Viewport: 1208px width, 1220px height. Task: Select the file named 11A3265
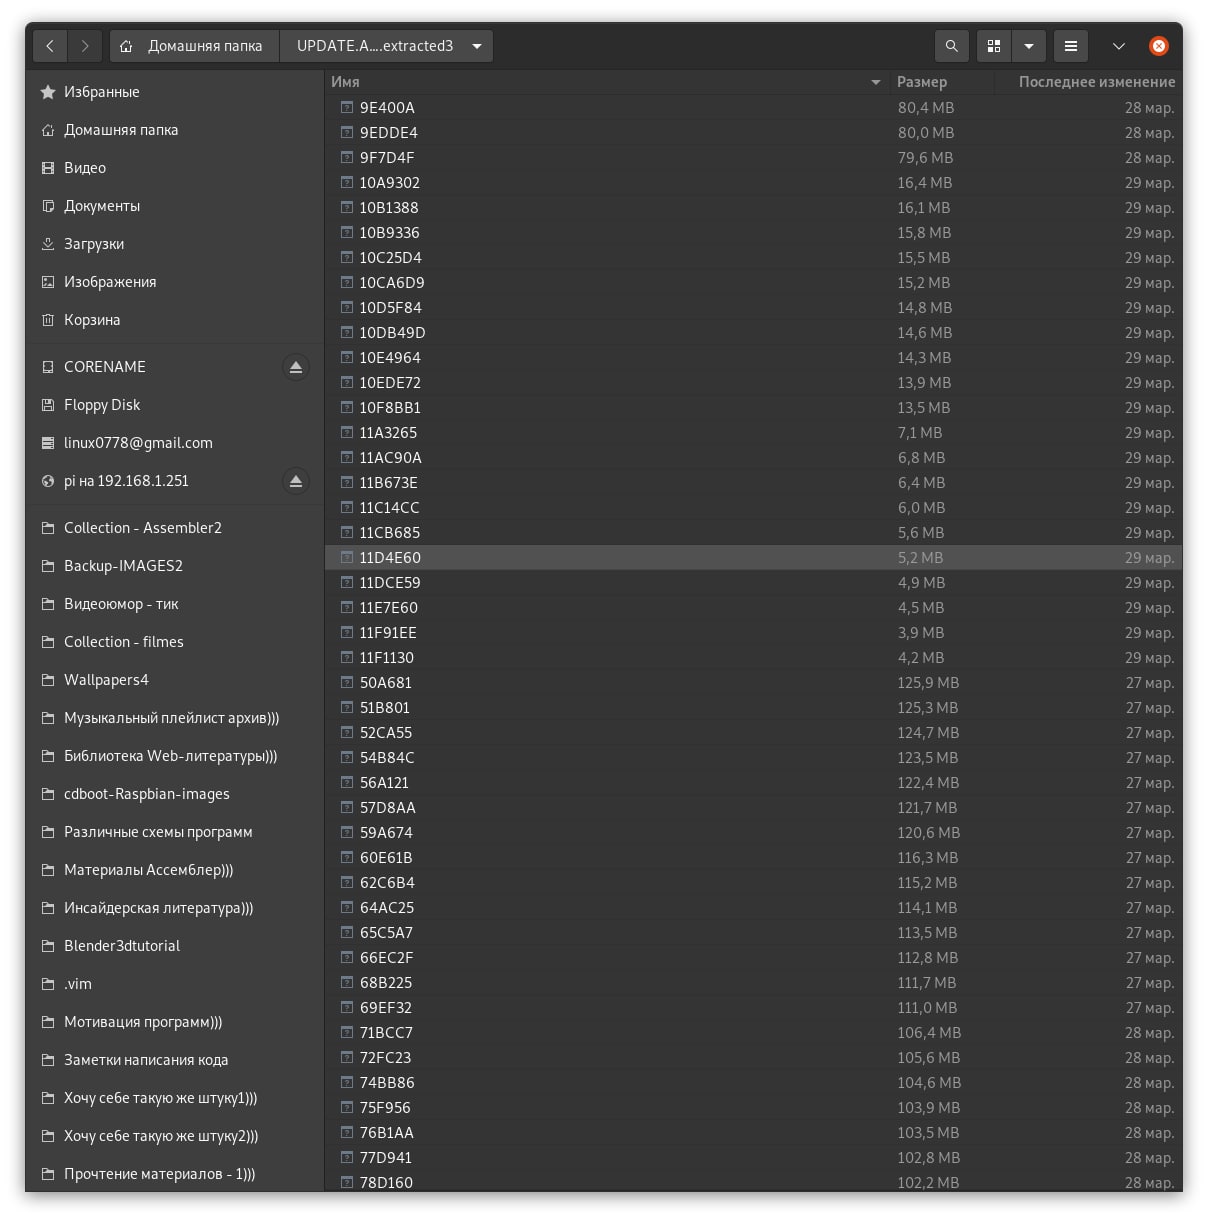(x=388, y=432)
